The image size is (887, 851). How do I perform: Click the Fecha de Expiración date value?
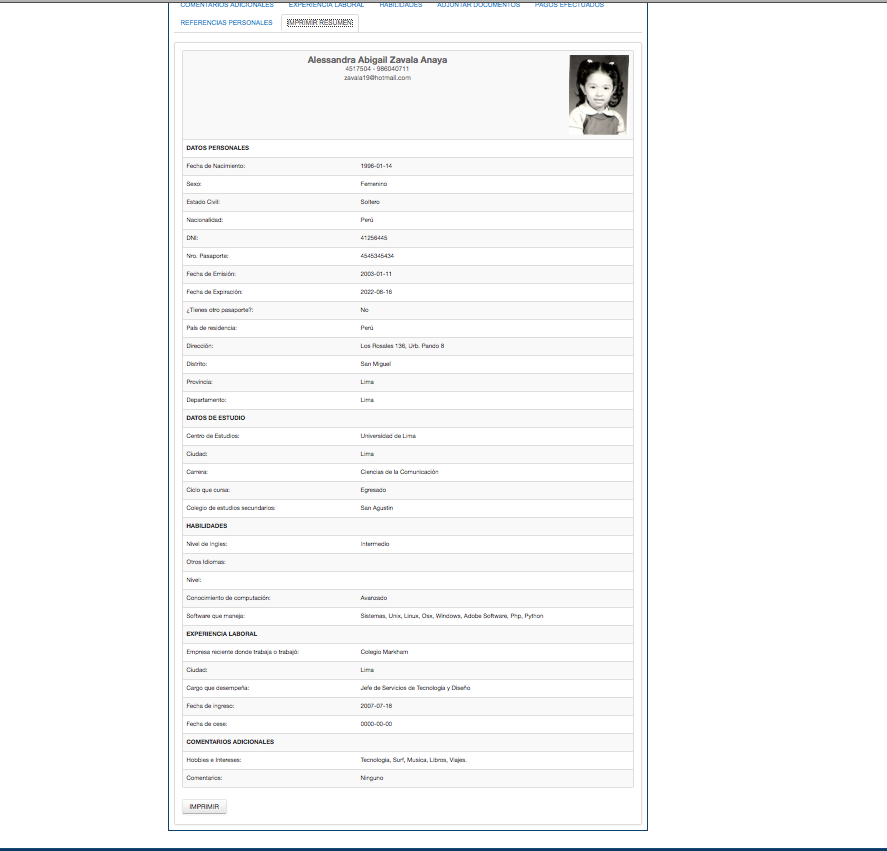(376, 292)
